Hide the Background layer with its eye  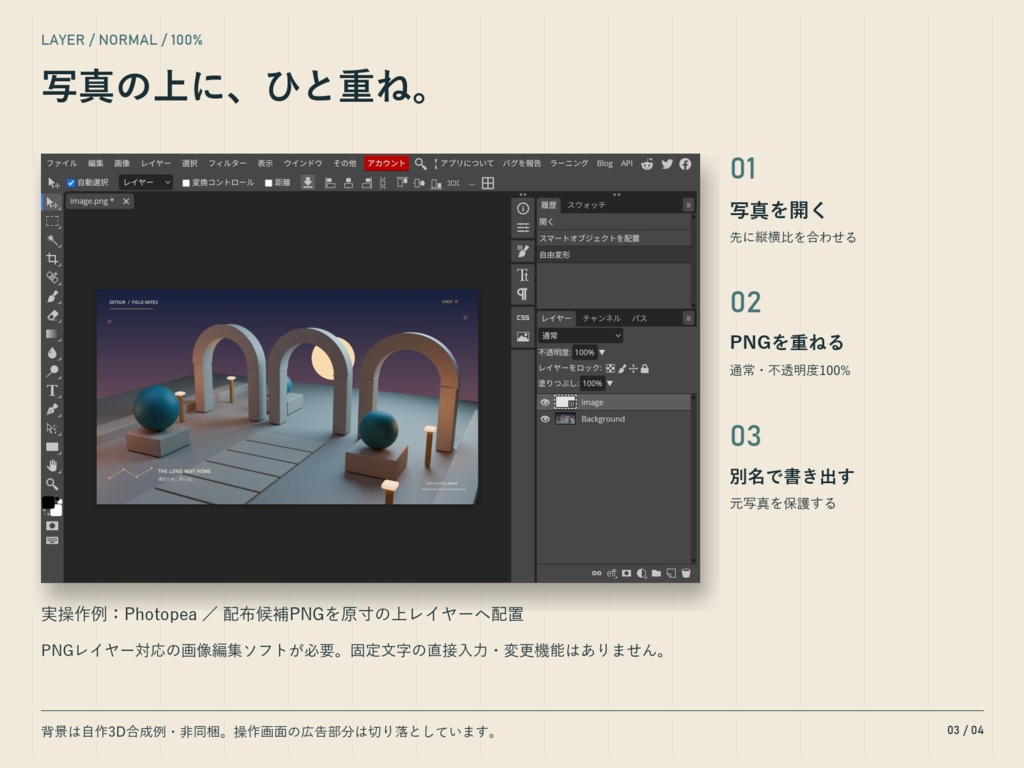click(x=545, y=419)
